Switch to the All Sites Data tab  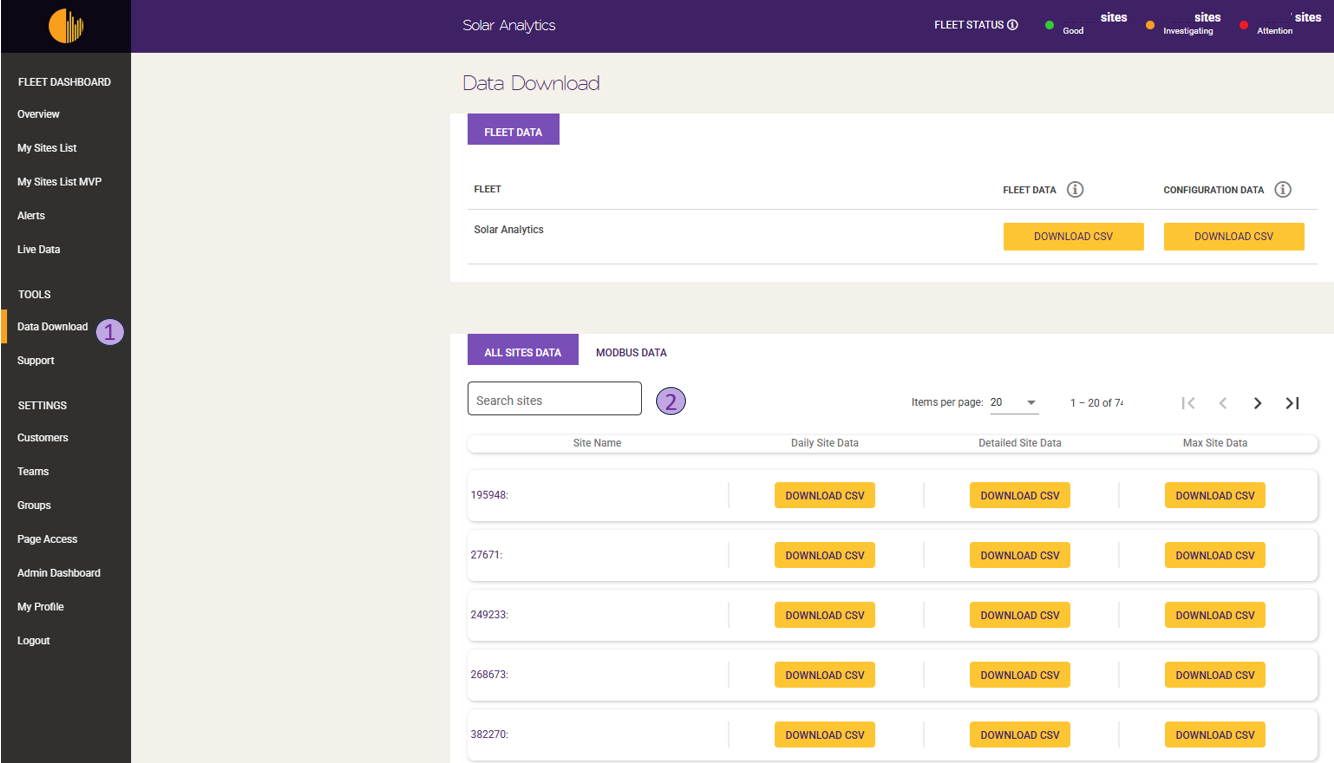coord(523,352)
